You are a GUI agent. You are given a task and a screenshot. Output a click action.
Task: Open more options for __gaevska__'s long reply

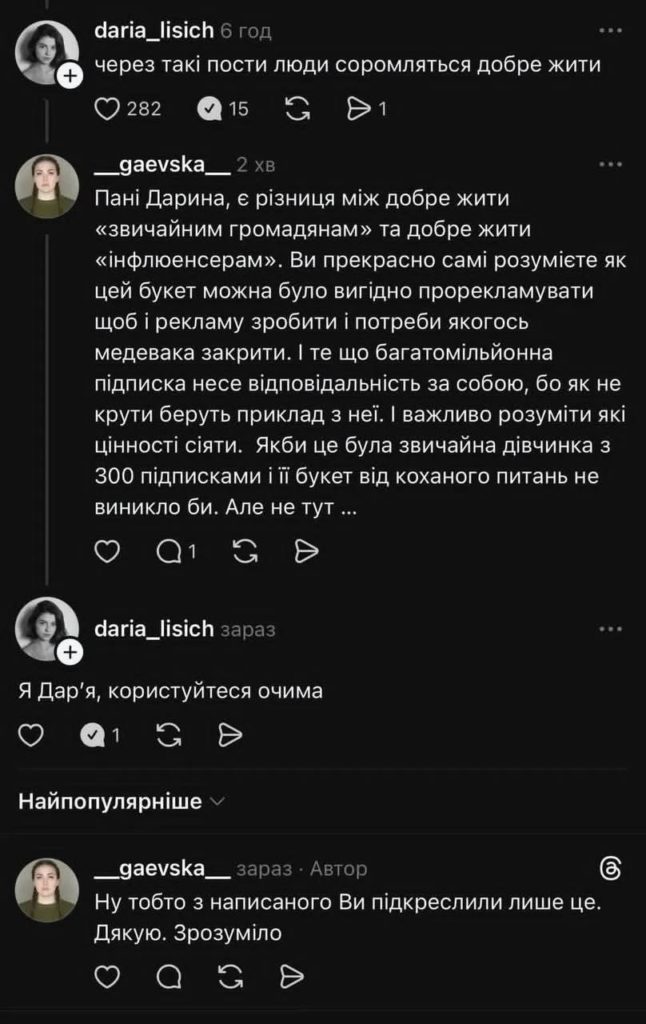coord(609,163)
